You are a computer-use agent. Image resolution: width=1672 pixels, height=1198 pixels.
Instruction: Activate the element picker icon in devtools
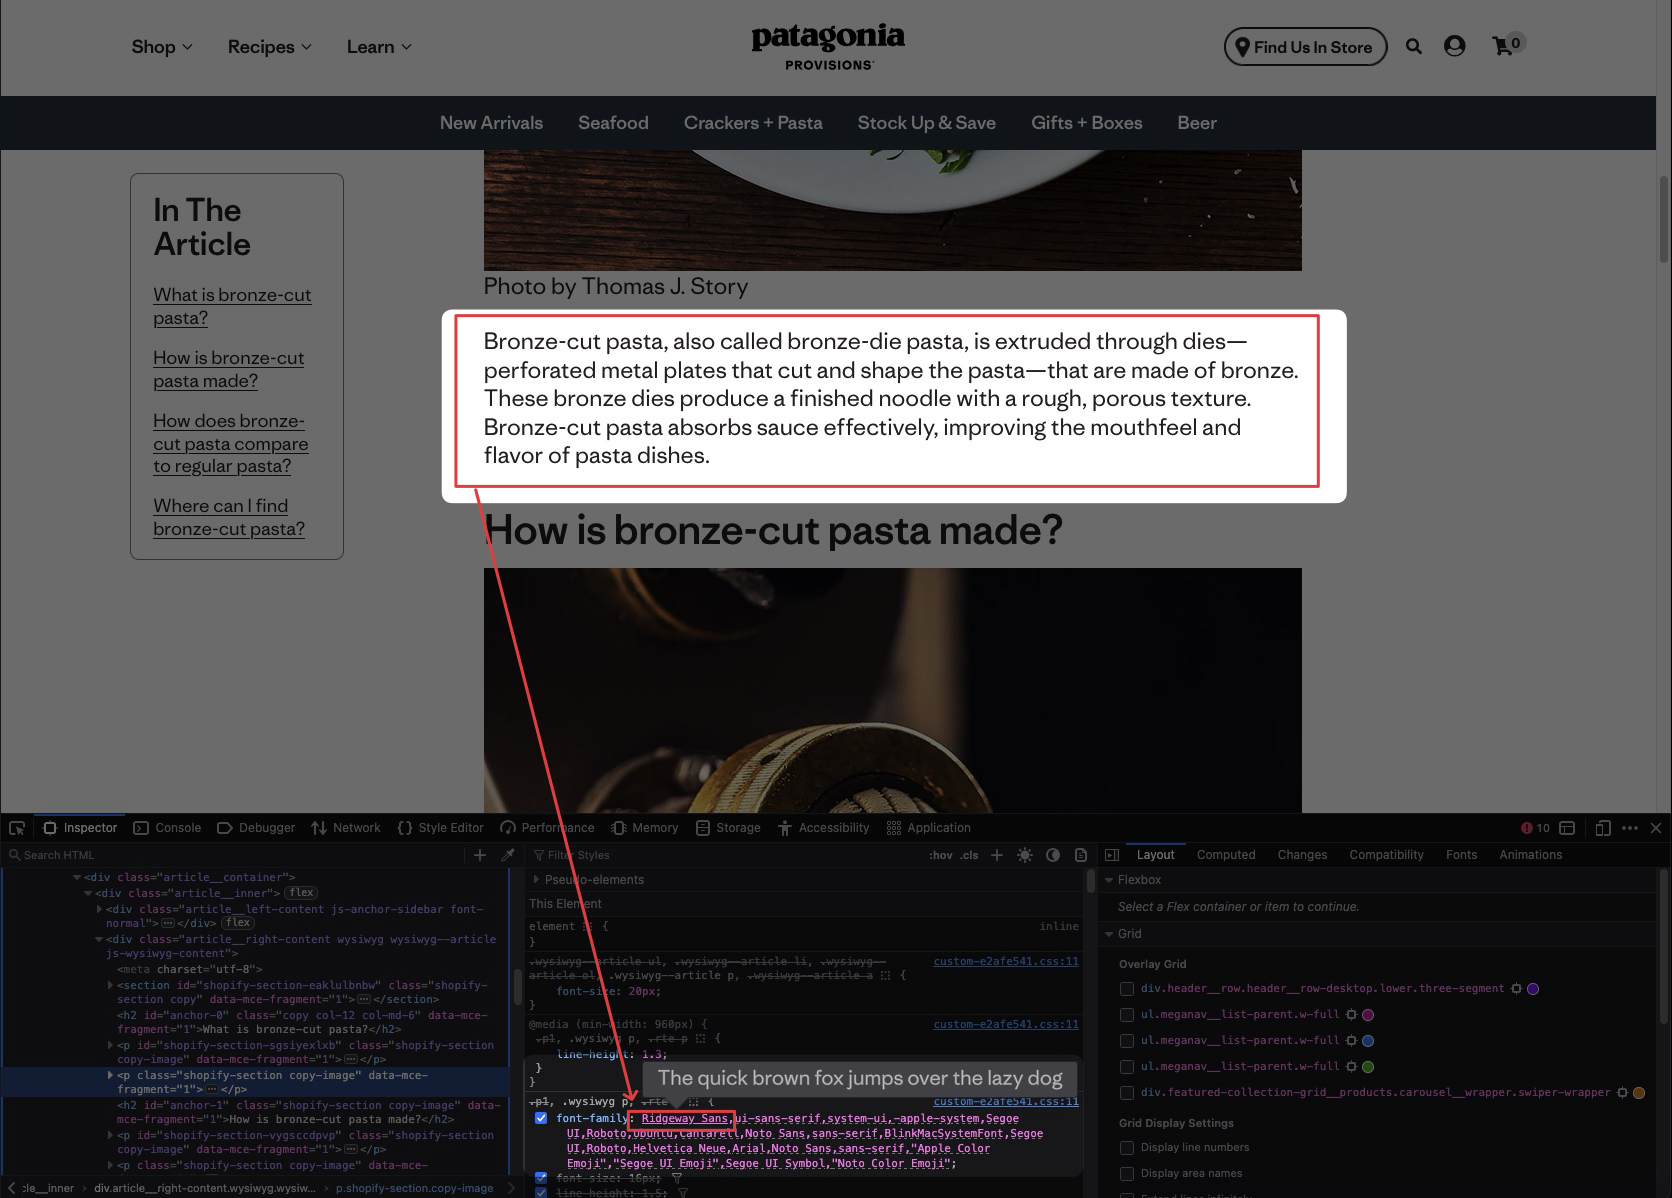click(x=17, y=828)
